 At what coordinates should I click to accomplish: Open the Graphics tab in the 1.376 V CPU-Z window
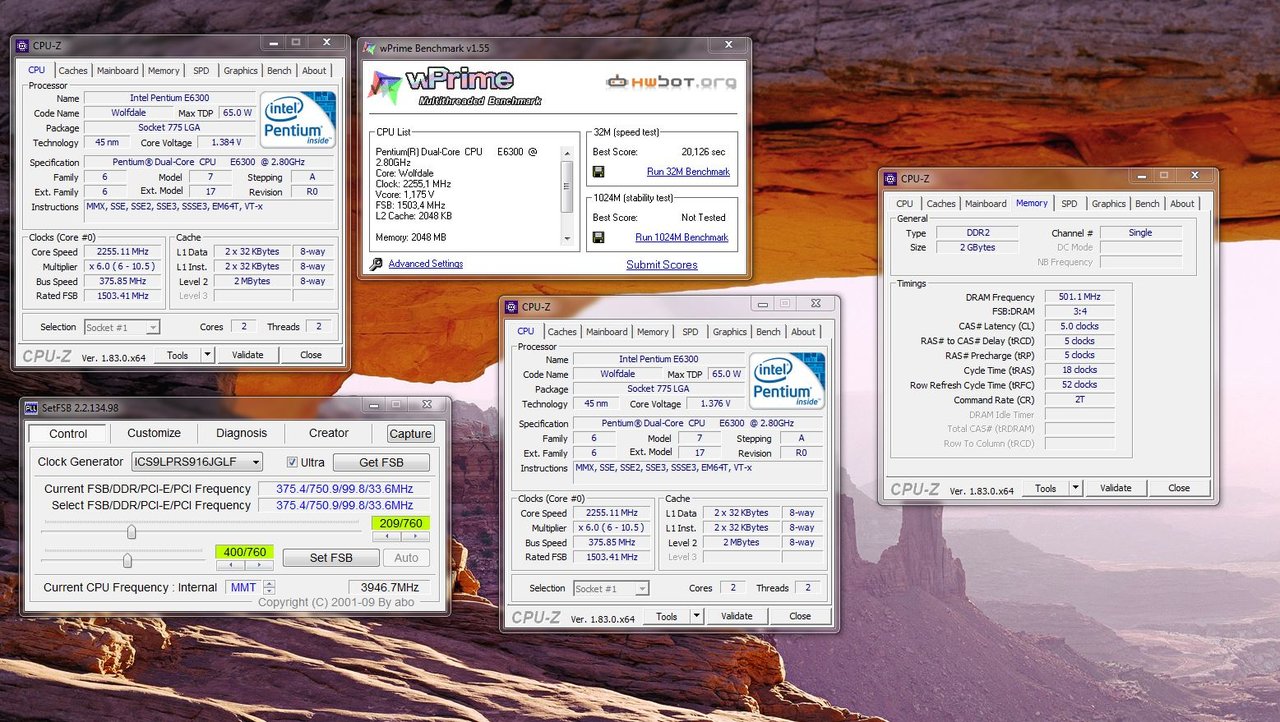point(729,332)
